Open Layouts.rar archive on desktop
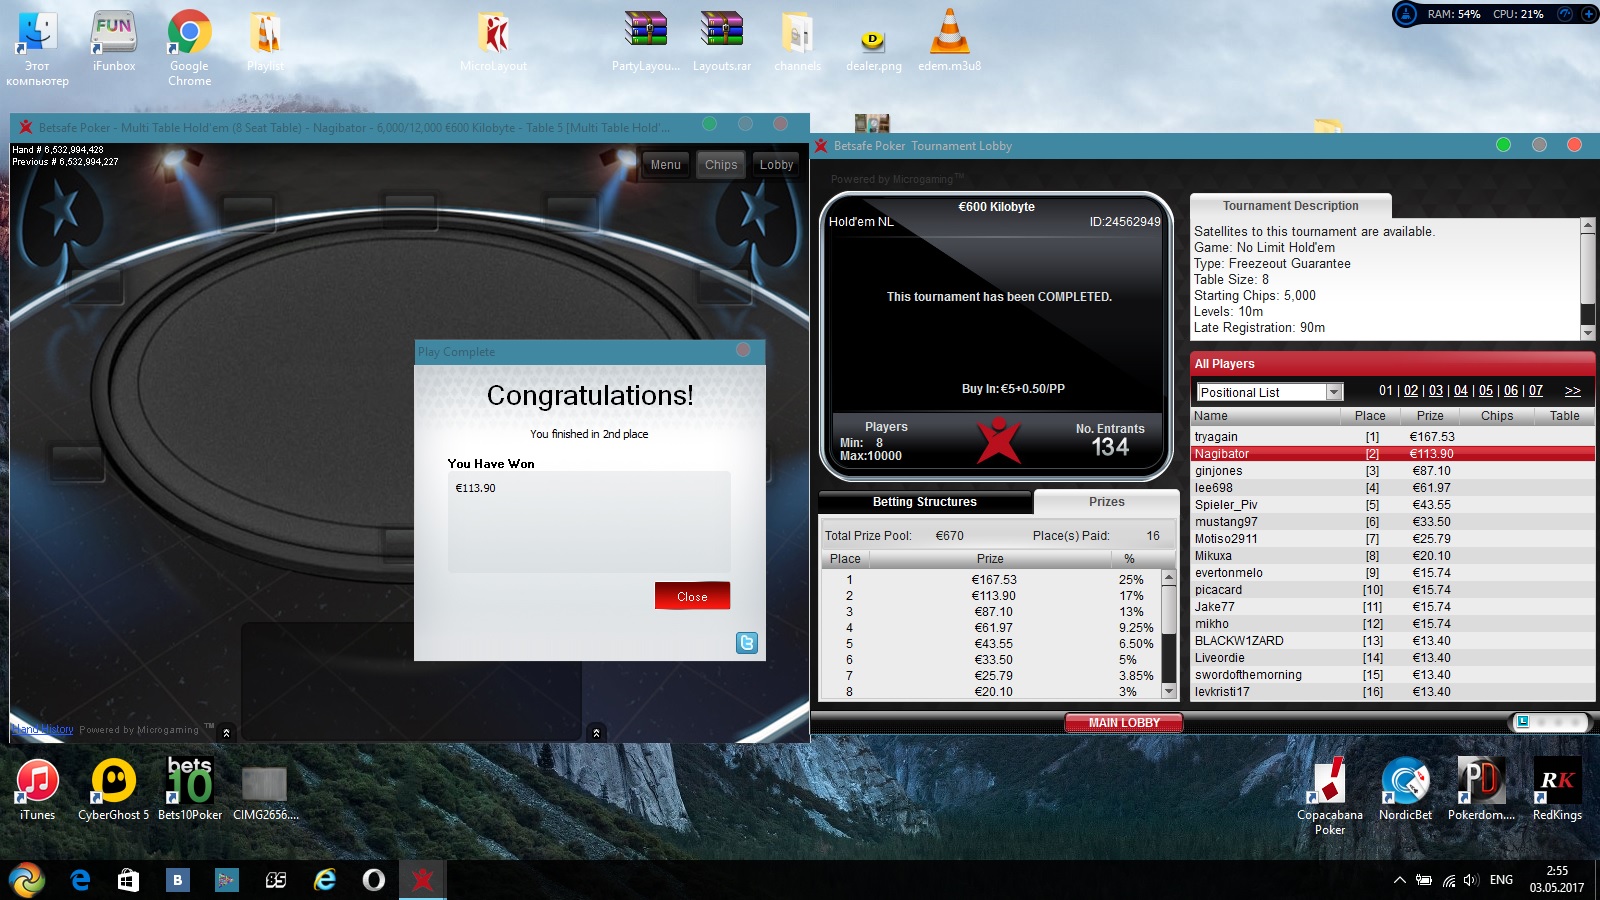 point(722,42)
